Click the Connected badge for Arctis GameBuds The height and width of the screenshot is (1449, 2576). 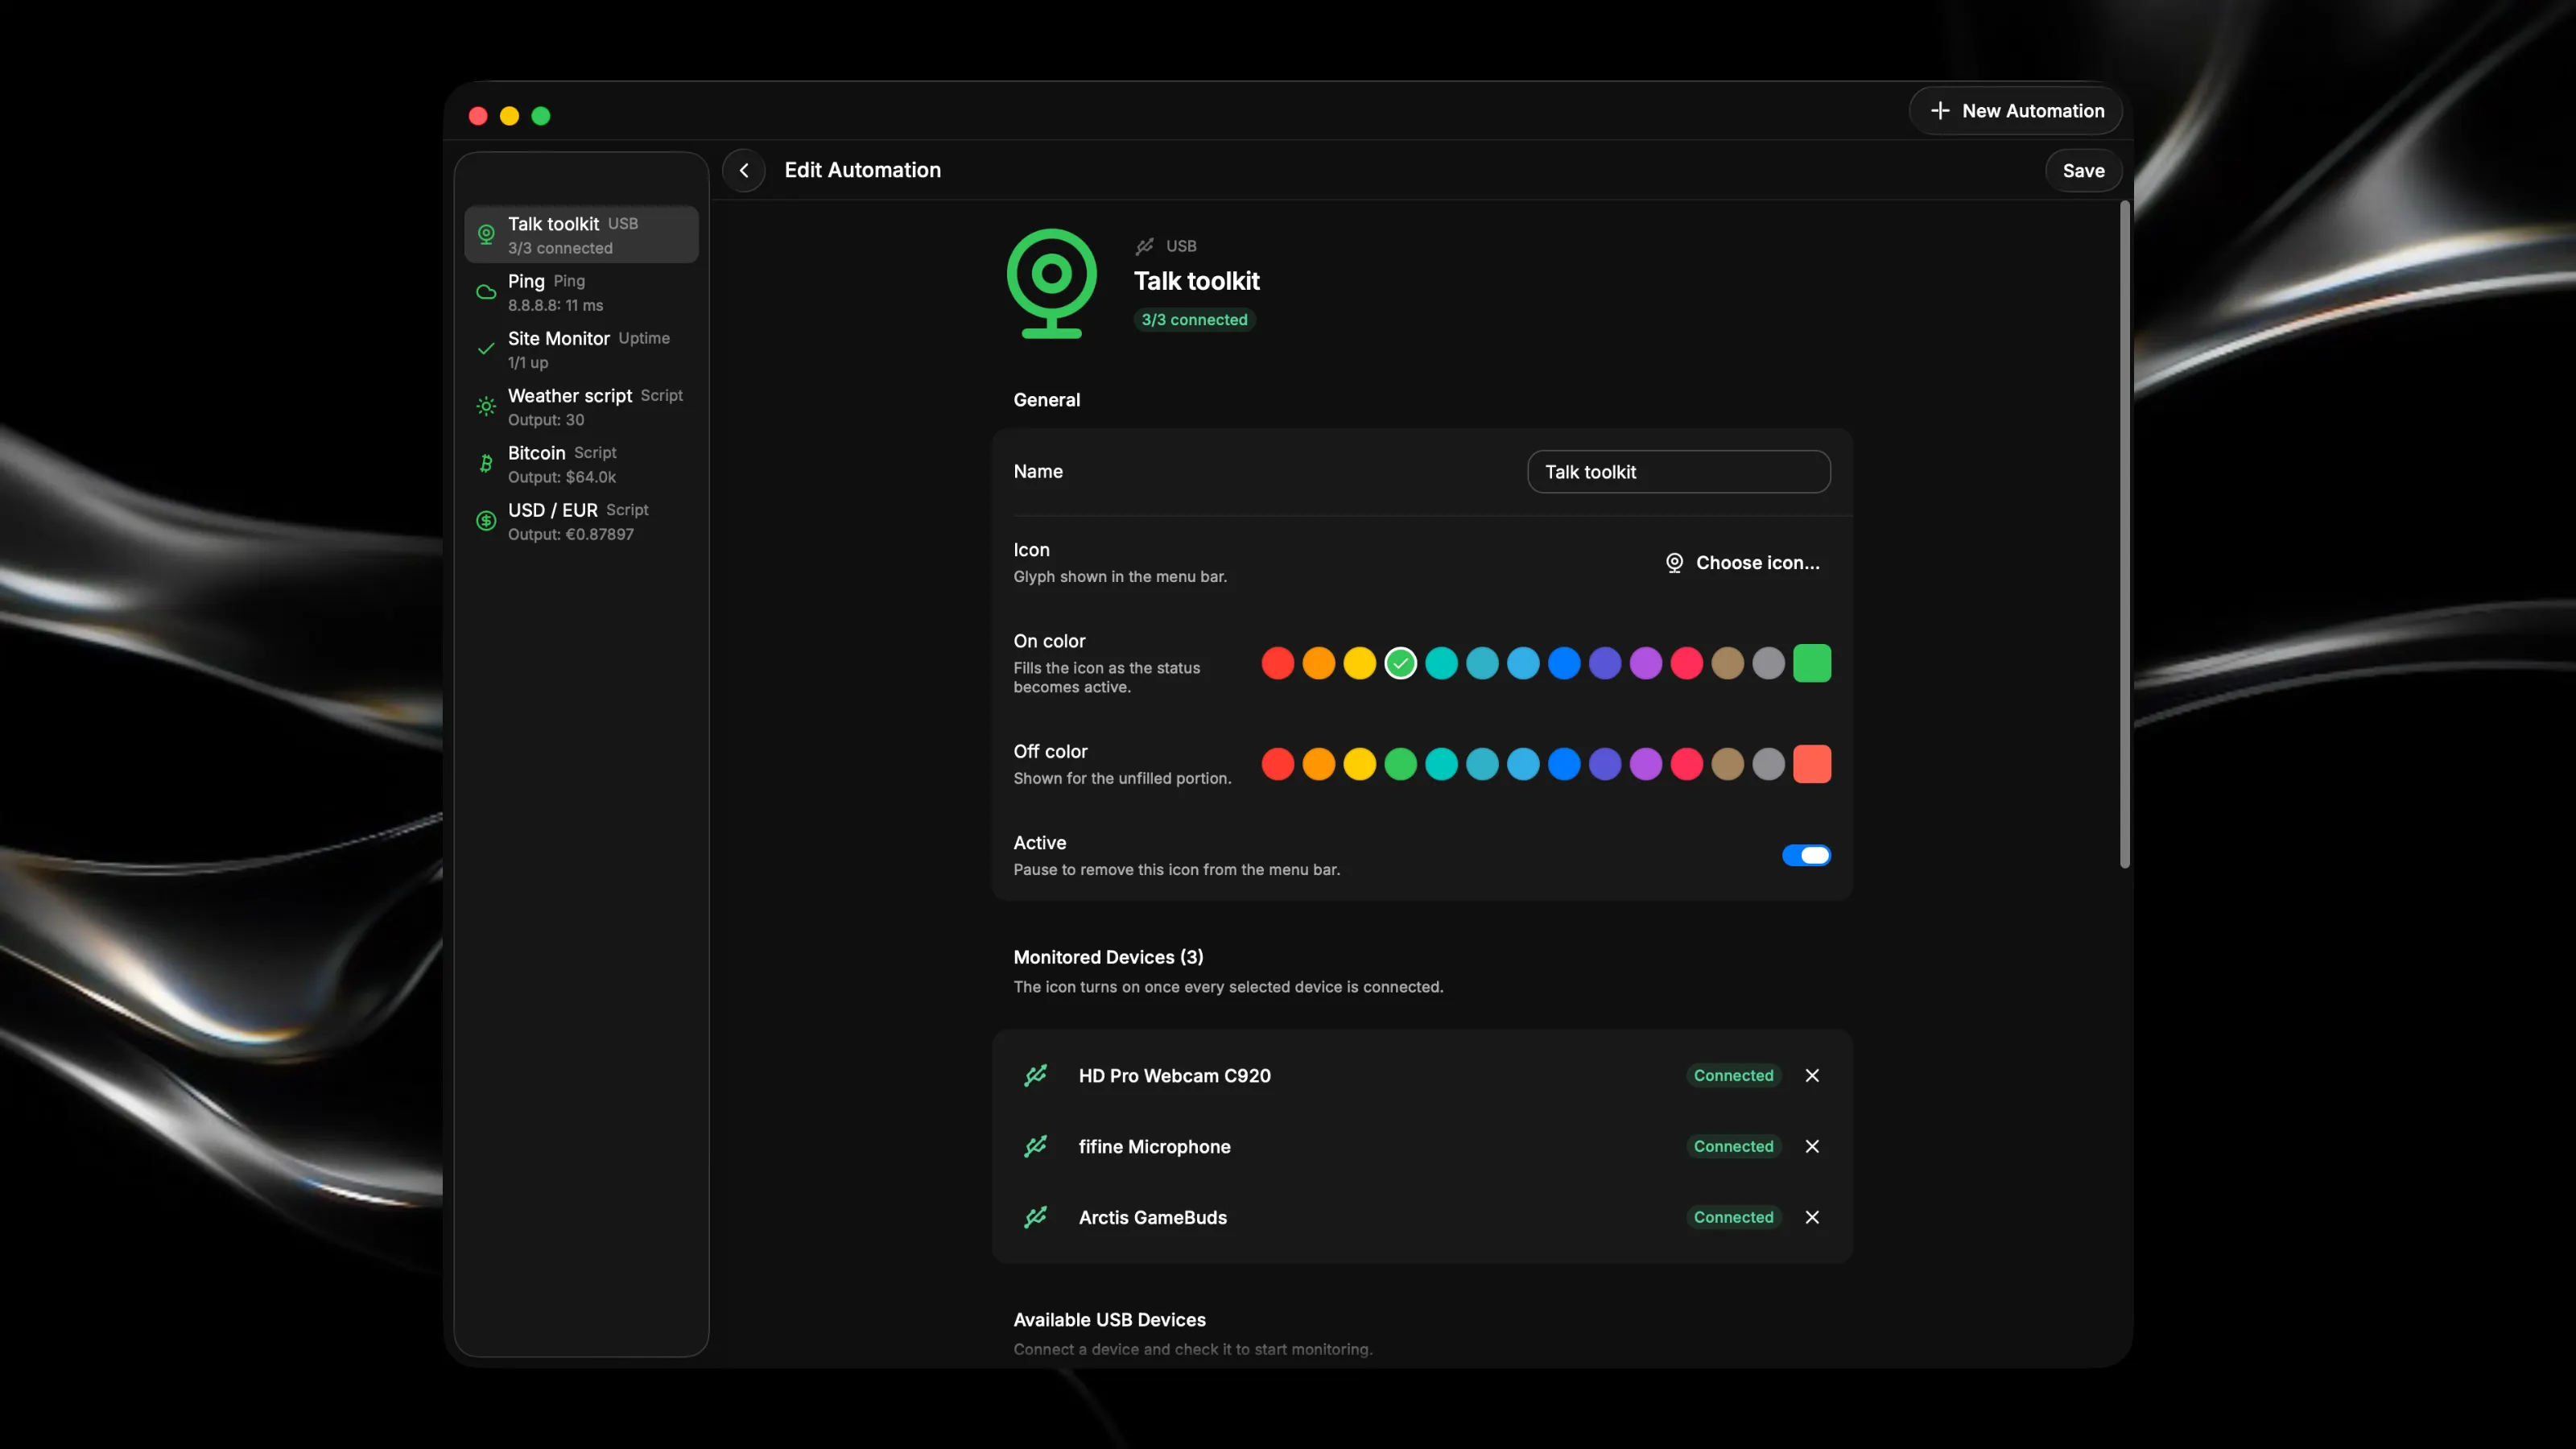point(1733,1217)
